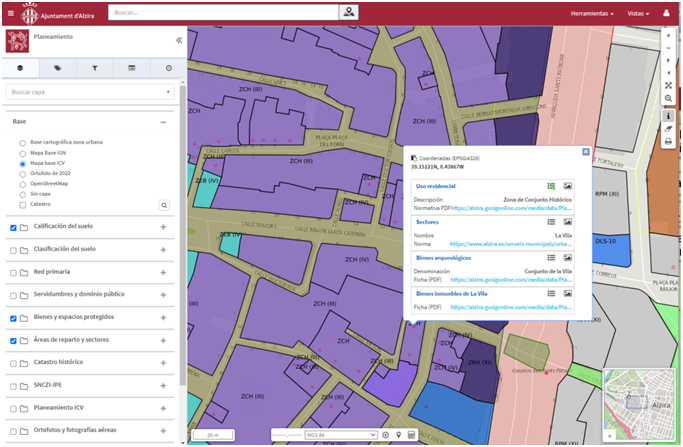Image resolution: width=683 pixels, height=447 pixels.
Task: Select the Ortofoto de 2022 base layer
Action: pos(23,173)
